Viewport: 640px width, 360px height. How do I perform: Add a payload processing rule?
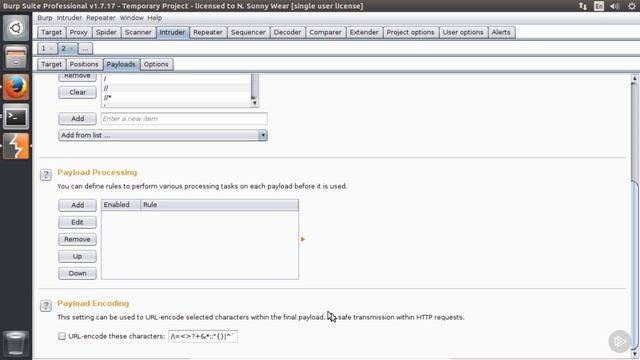tap(78, 205)
